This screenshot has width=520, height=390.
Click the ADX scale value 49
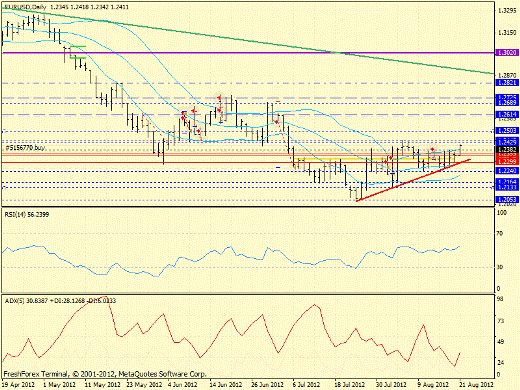click(500, 342)
